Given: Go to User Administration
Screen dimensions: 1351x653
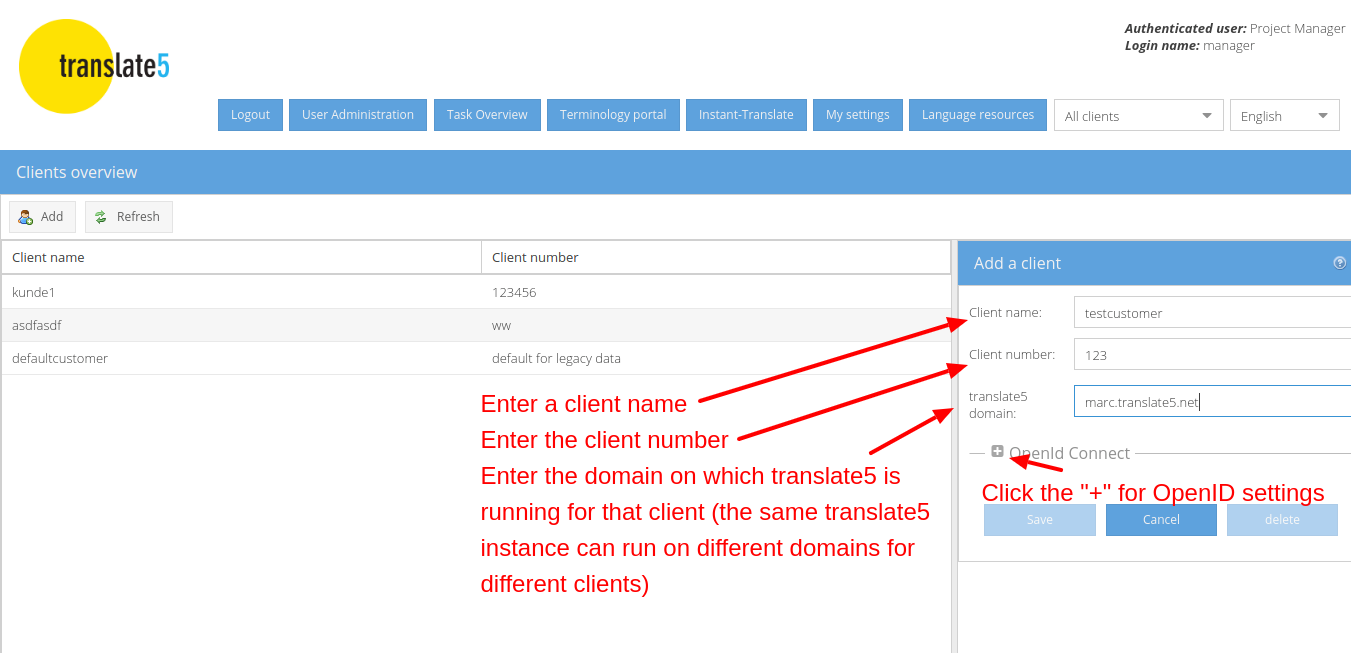Looking at the screenshot, I should pos(358,115).
